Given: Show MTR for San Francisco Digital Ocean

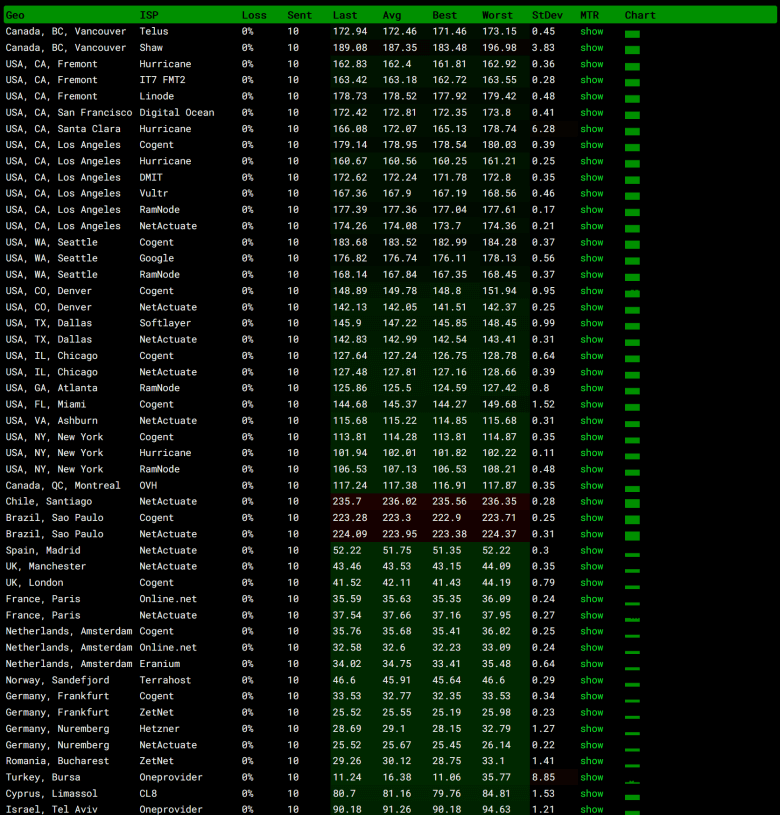Looking at the screenshot, I should click(x=591, y=112).
